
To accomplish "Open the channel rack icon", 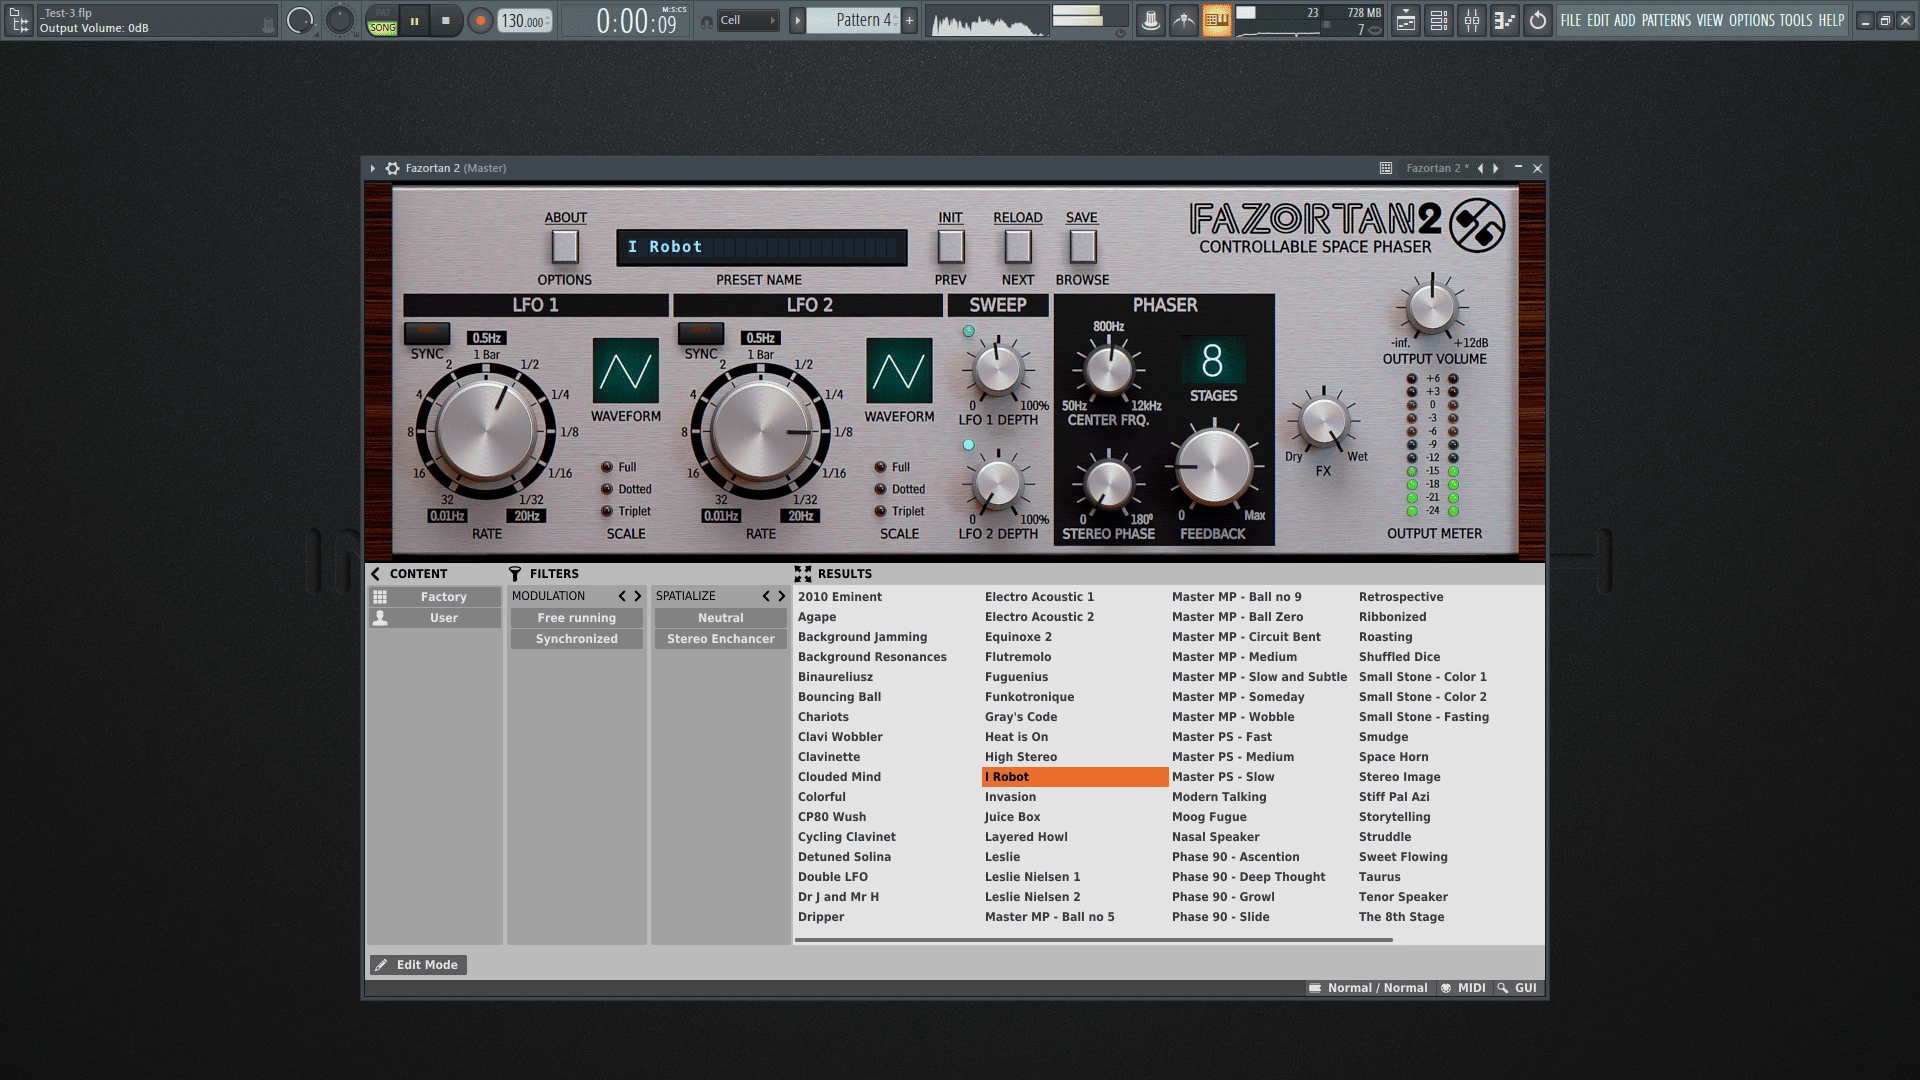I will tap(1439, 20).
